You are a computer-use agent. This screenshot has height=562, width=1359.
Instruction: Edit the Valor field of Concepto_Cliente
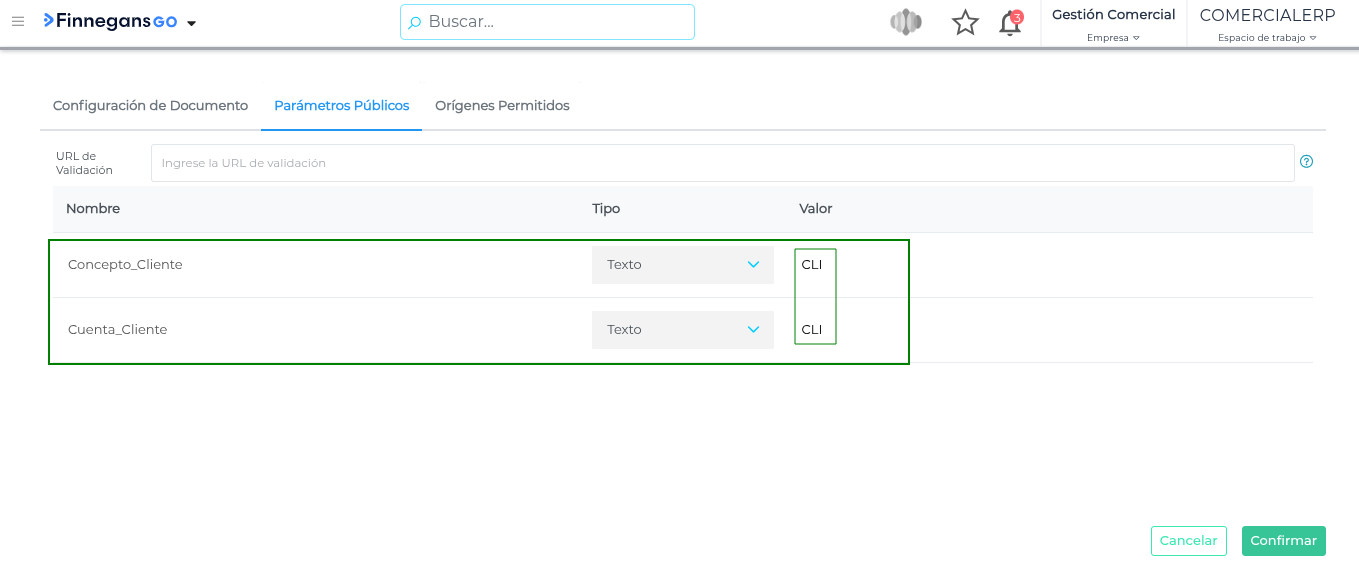pyautogui.click(x=814, y=265)
